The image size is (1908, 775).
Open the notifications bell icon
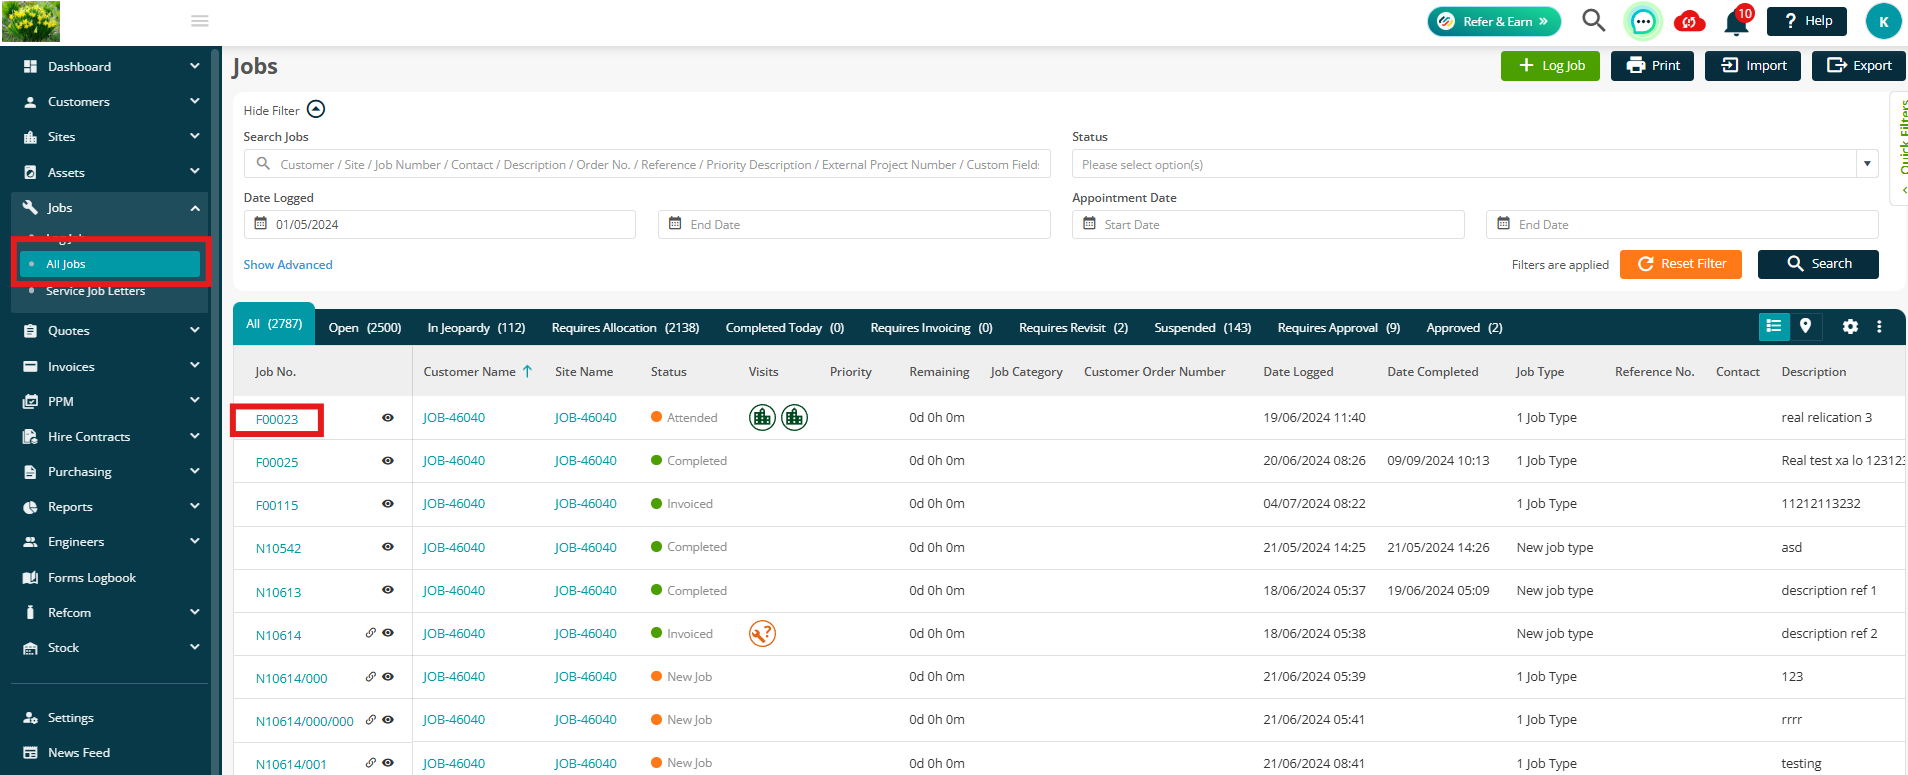[x=1737, y=22]
